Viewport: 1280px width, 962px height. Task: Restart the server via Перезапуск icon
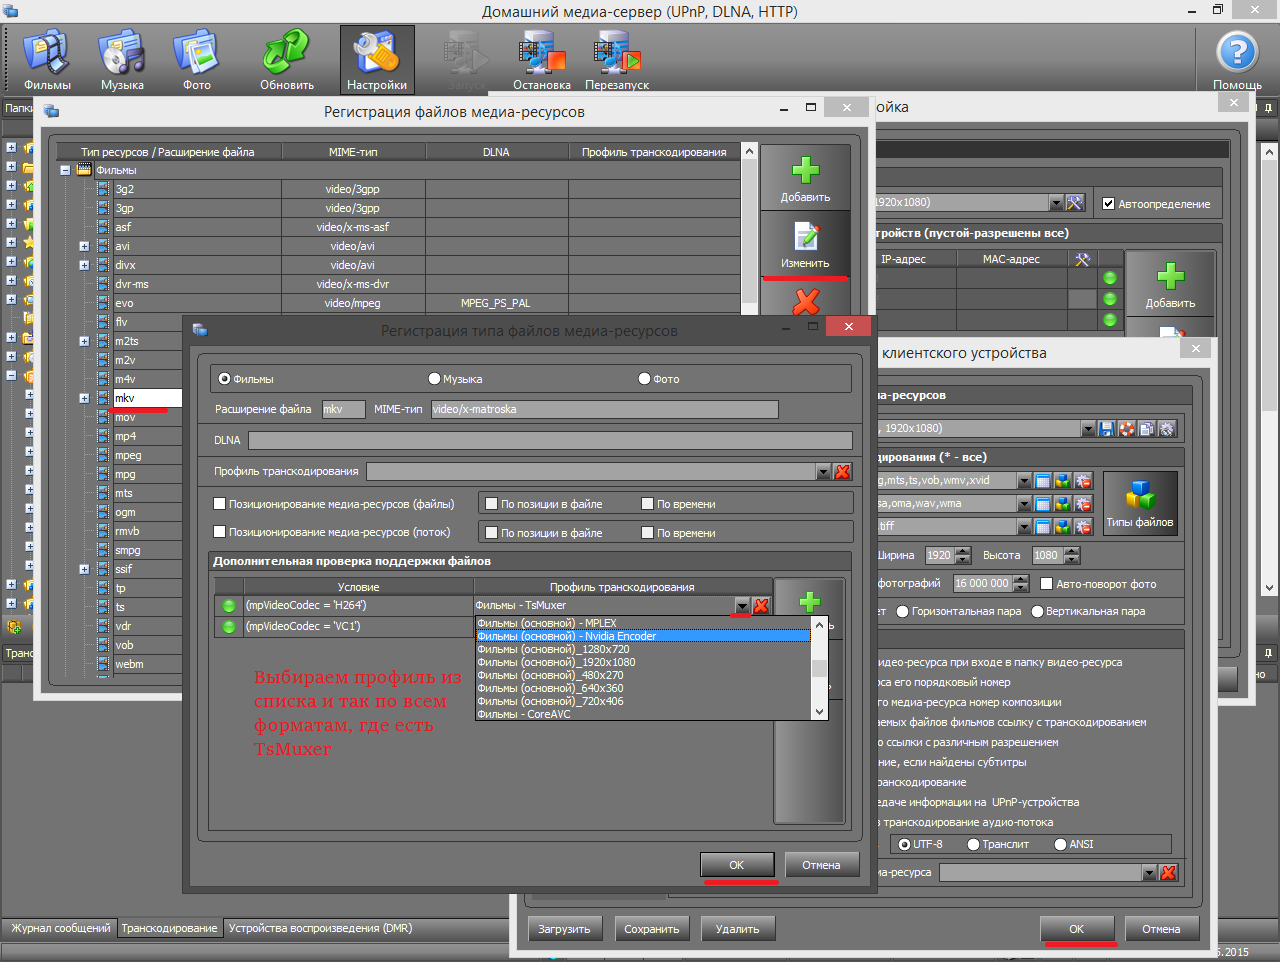[x=616, y=60]
